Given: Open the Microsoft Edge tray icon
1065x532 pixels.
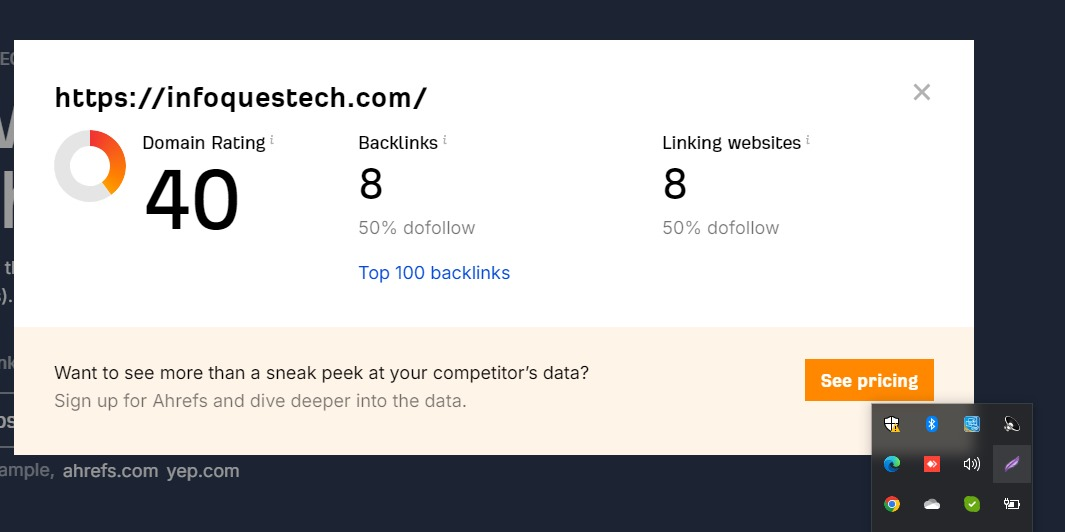Looking at the screenshot, I should [x=892, y=464].
